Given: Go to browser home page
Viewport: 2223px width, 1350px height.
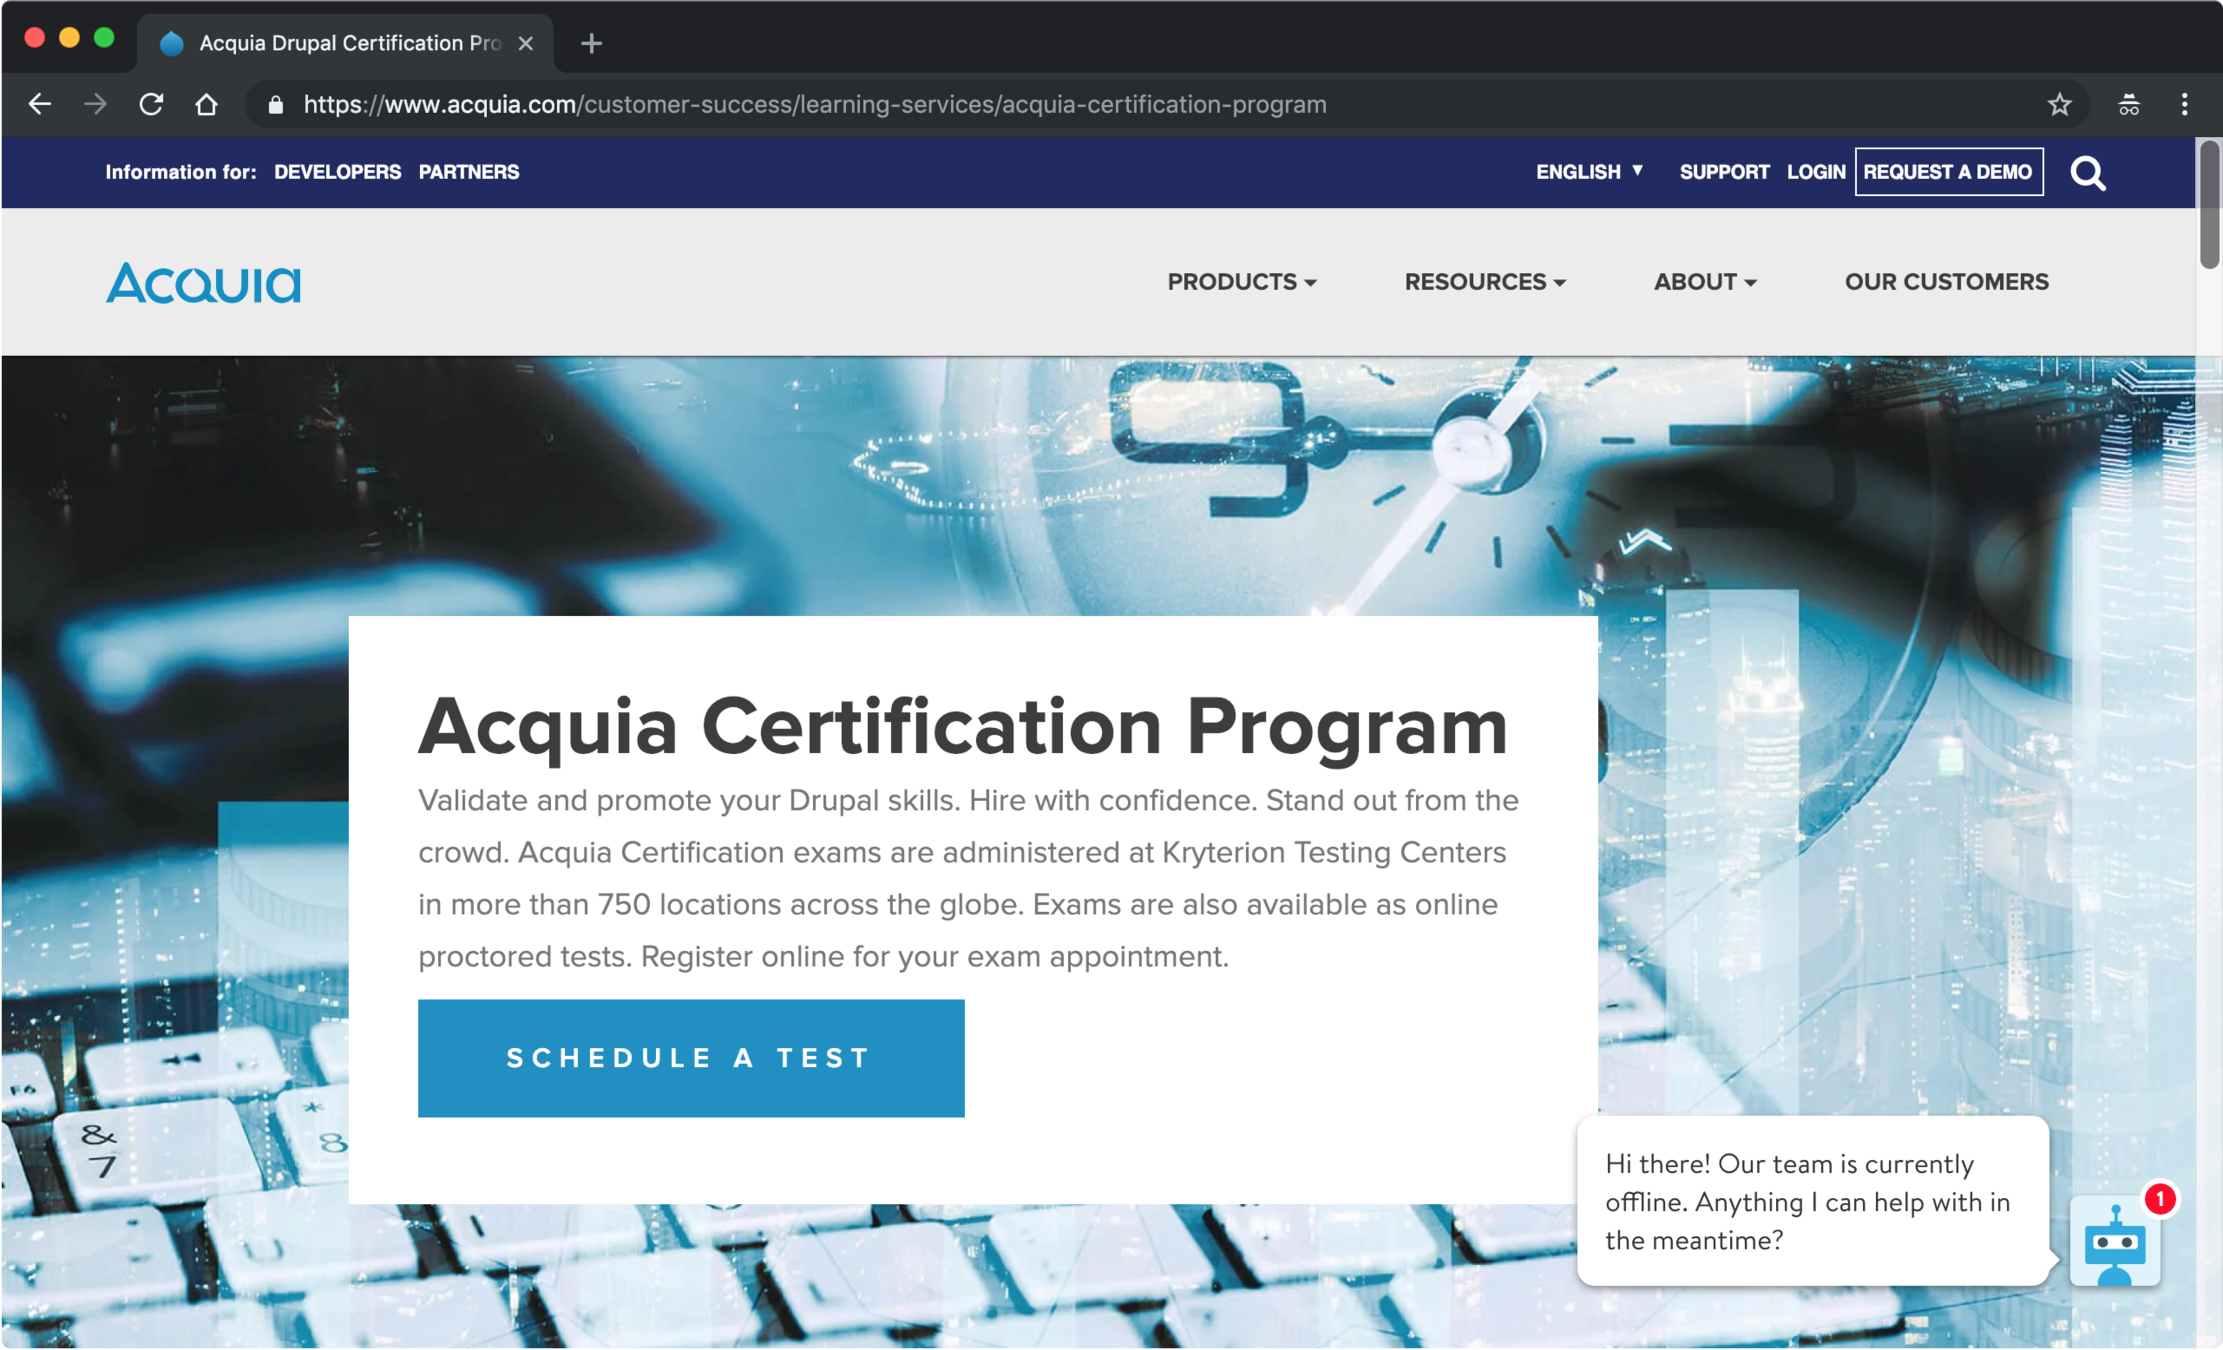Looking at the screenshot, I should 207,104.
